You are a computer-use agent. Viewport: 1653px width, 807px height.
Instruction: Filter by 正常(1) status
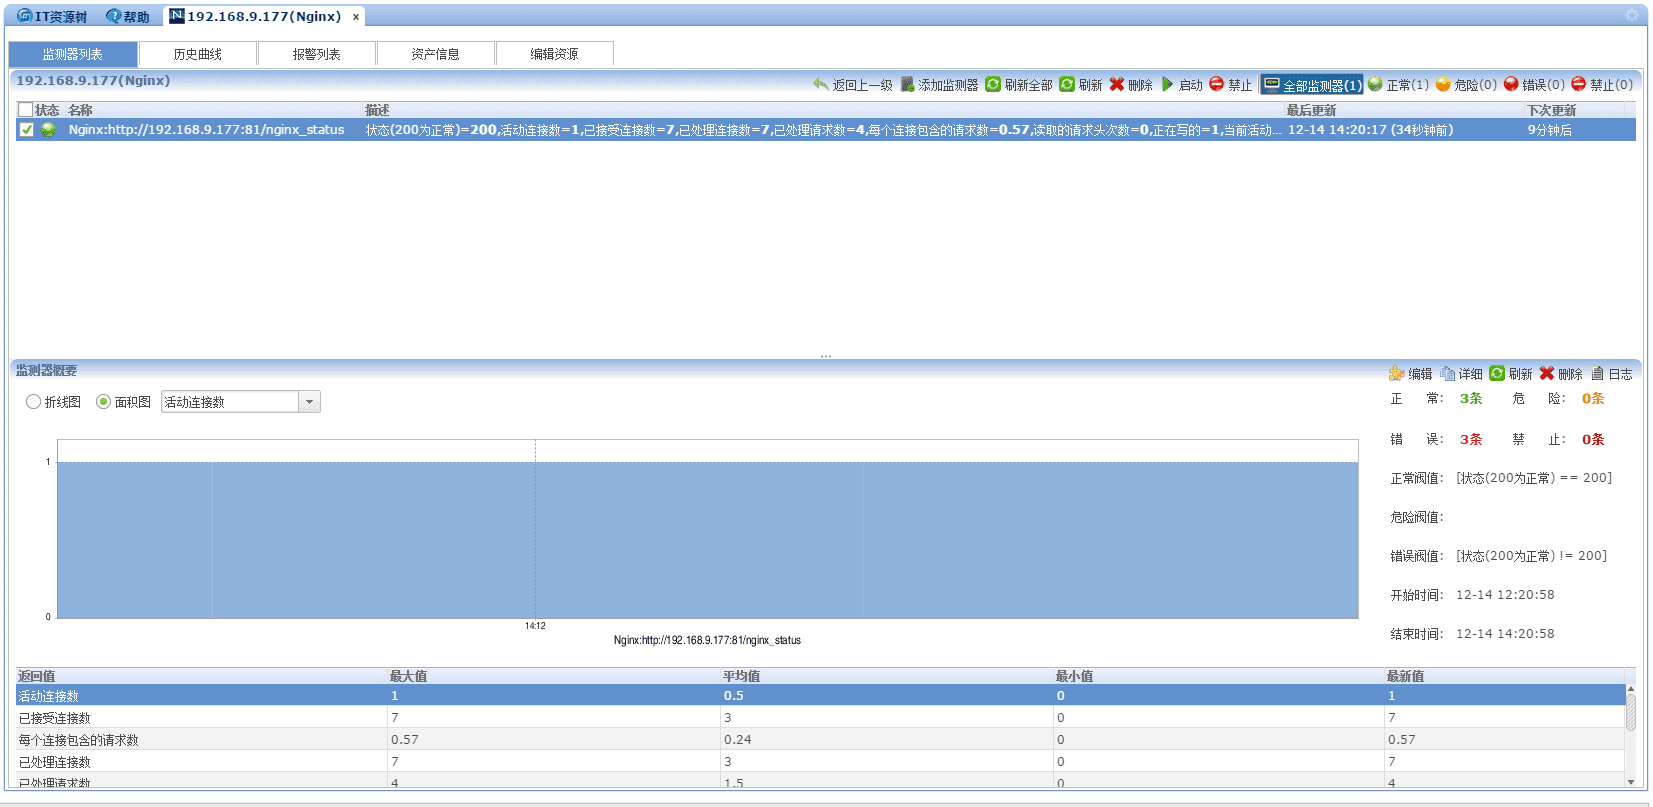click(x=1397, y=85)
